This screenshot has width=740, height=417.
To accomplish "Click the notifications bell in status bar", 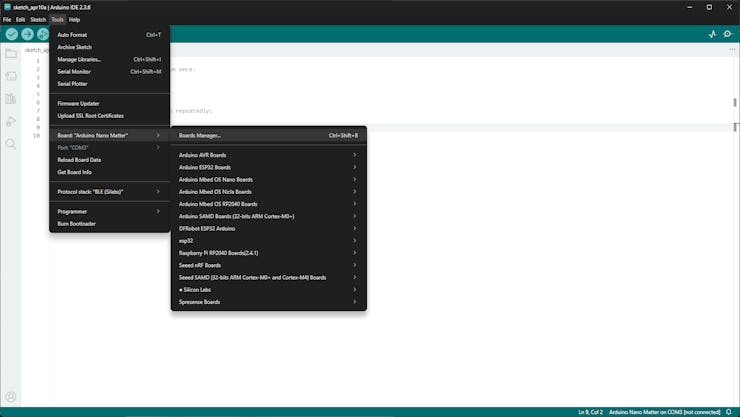I will [729, 412].
